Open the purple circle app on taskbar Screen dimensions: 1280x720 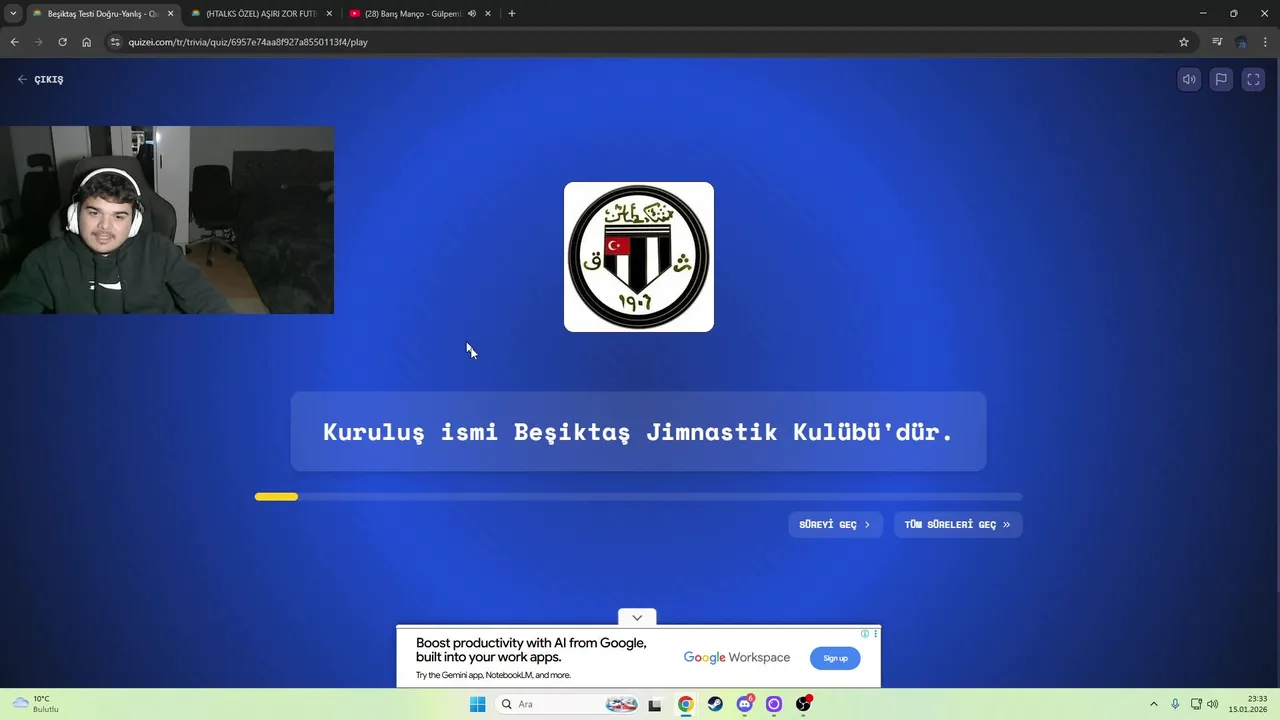click(x=774, y=704)
